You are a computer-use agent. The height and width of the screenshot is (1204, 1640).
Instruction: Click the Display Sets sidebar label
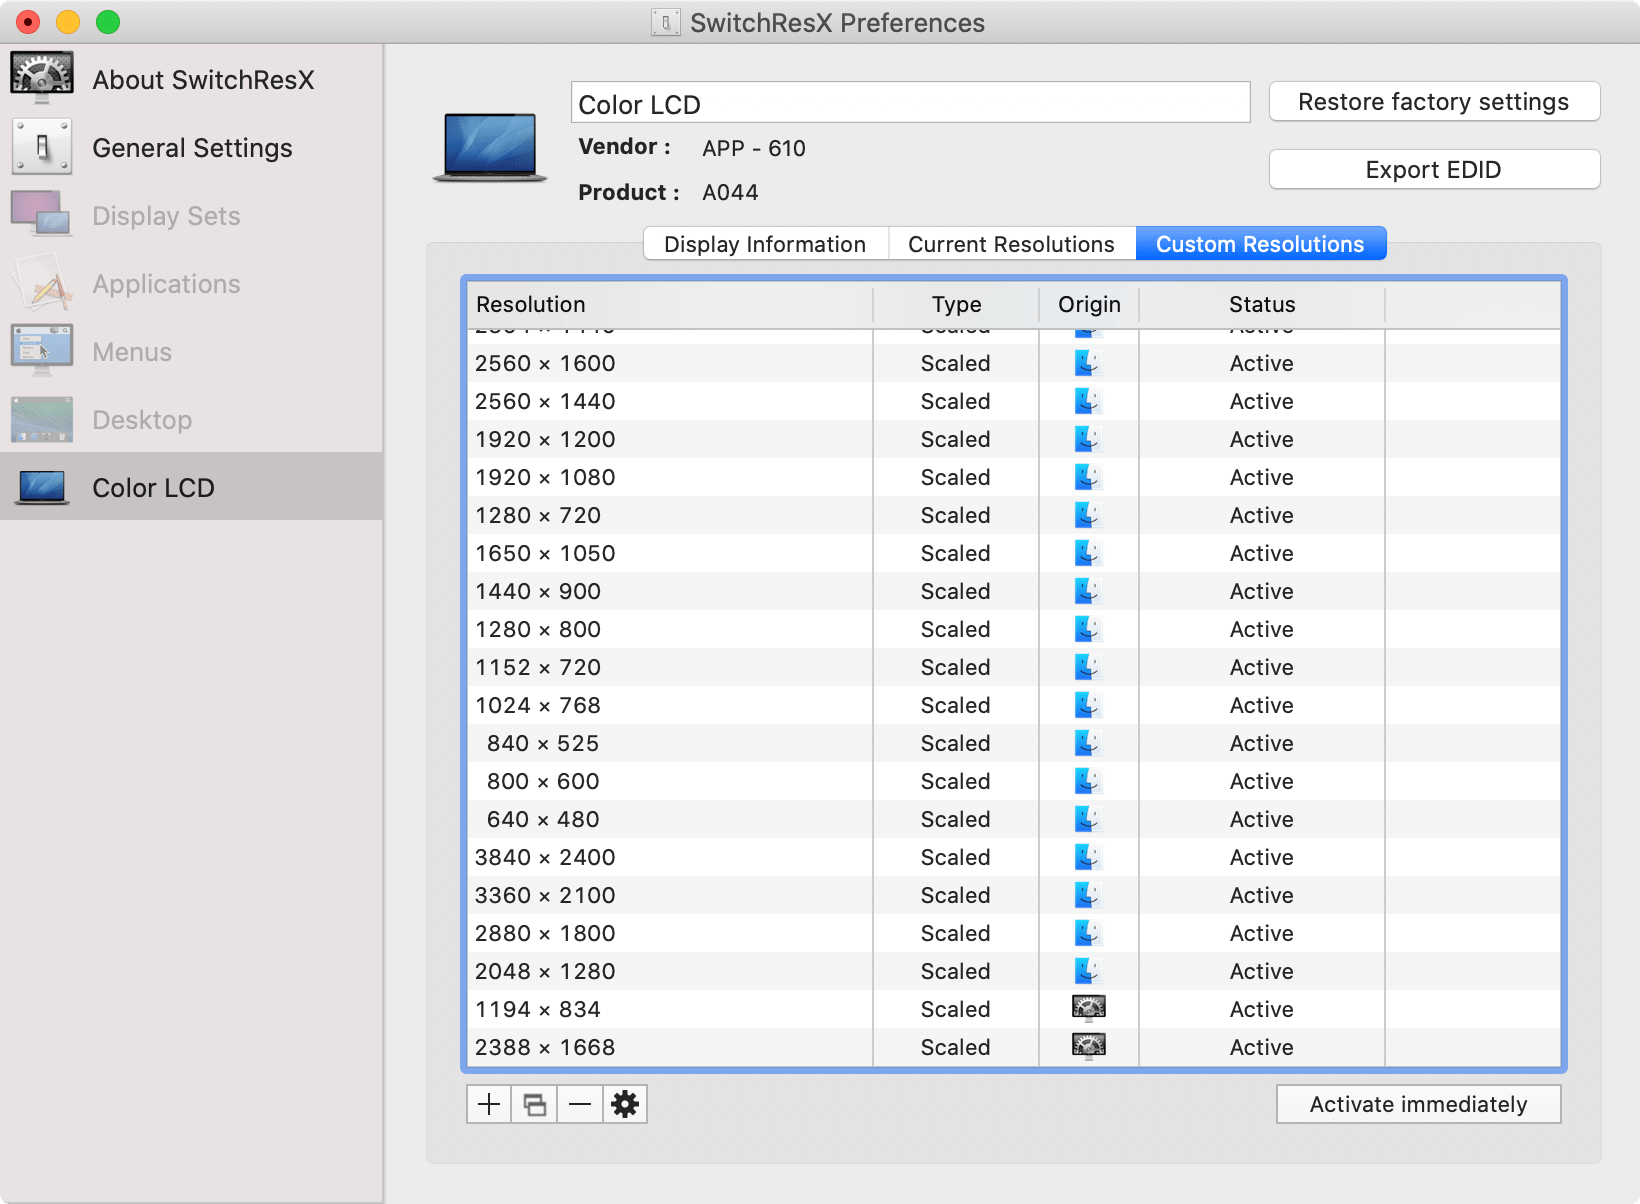[166, 216]
